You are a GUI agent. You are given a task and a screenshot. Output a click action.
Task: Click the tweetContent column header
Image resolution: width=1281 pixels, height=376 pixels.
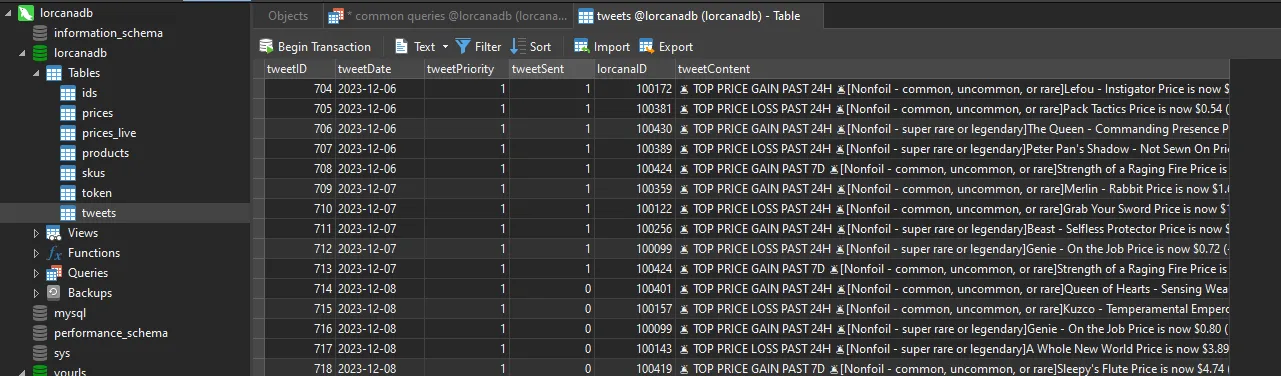pos(951,69)
